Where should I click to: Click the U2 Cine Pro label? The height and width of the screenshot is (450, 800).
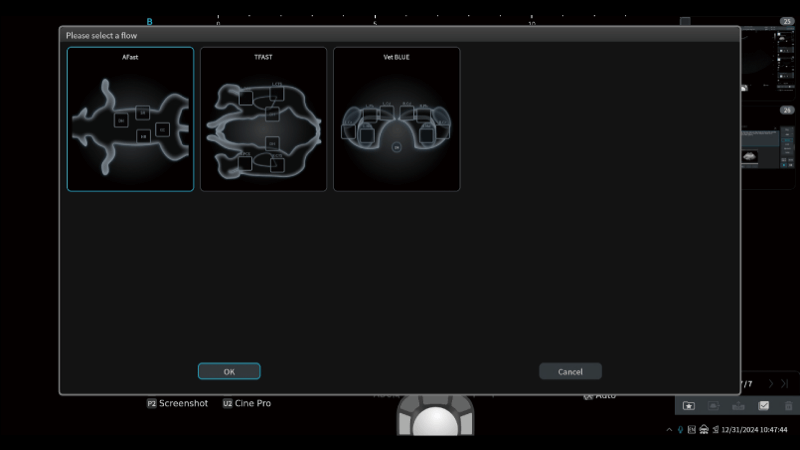pyautogui.click(x=247, y=403)
